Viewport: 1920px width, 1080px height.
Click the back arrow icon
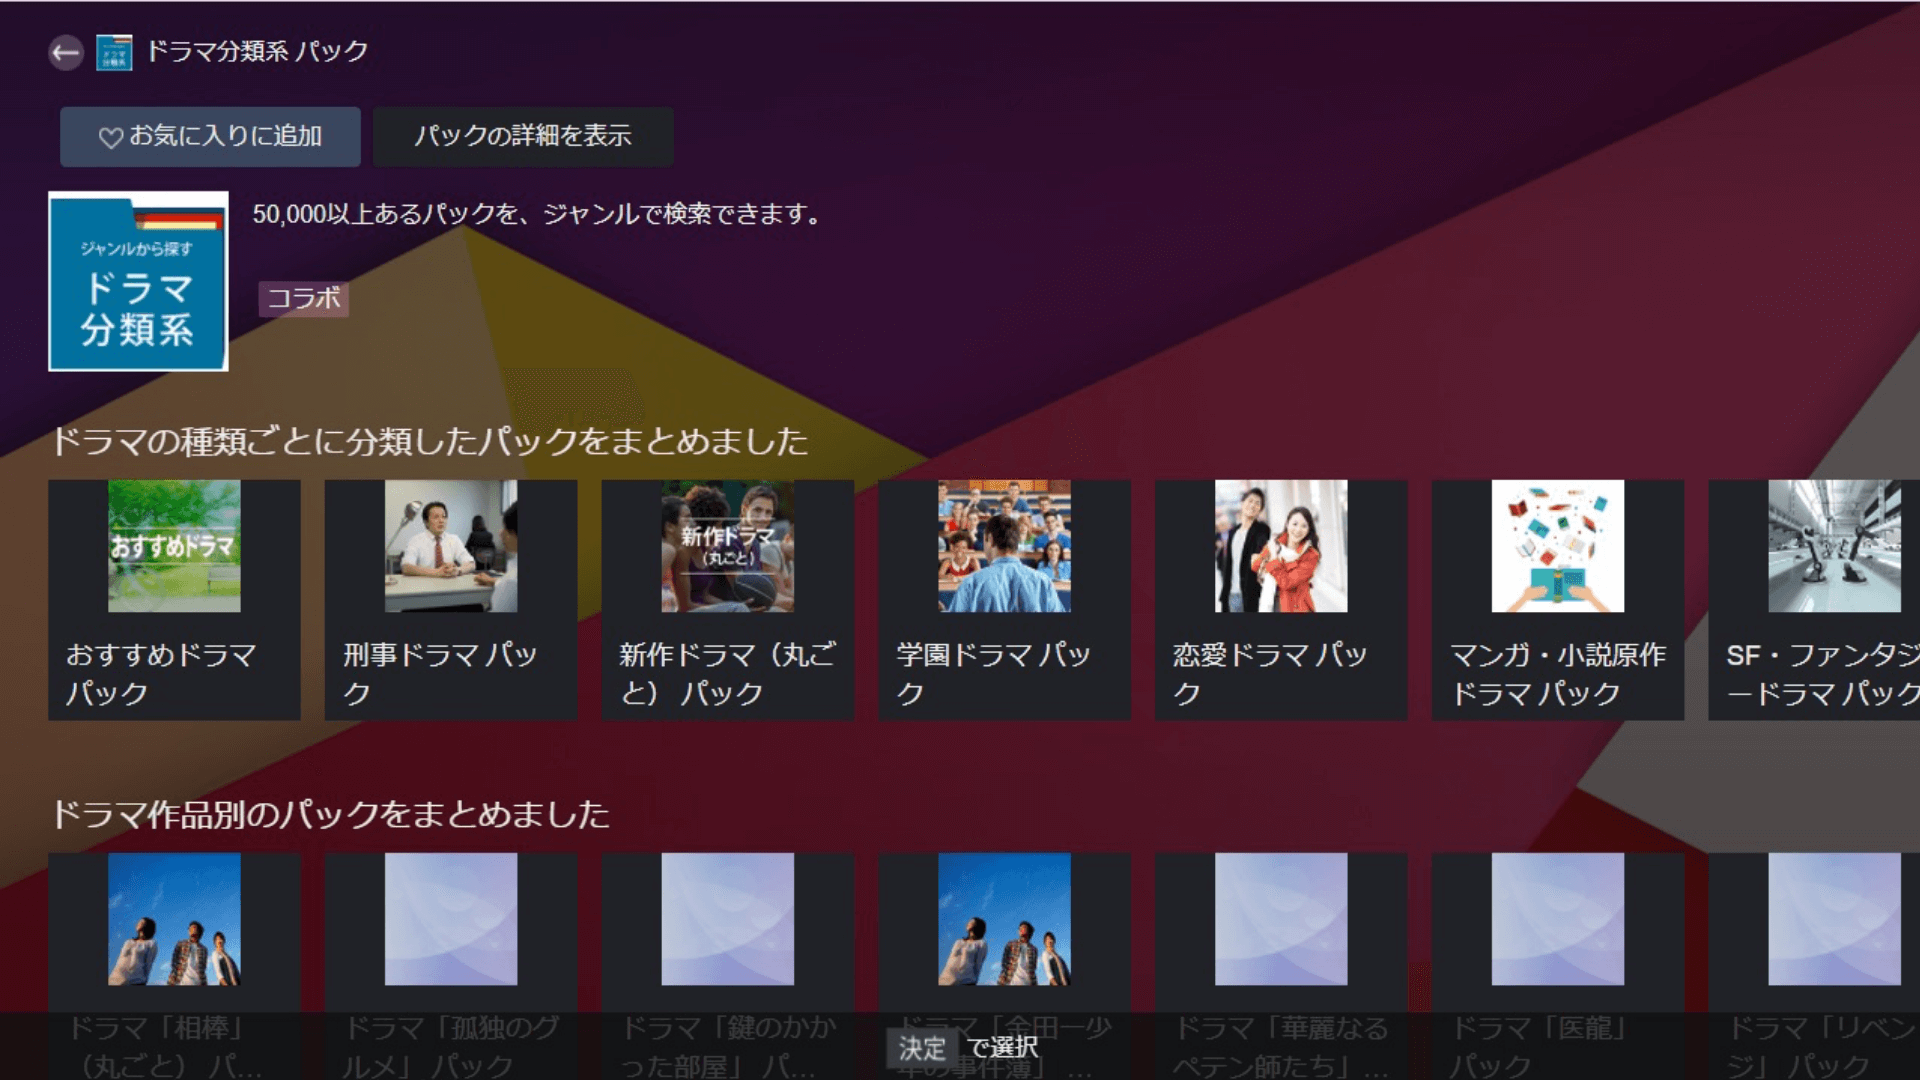pyautogui.click(x=66, y=52)
